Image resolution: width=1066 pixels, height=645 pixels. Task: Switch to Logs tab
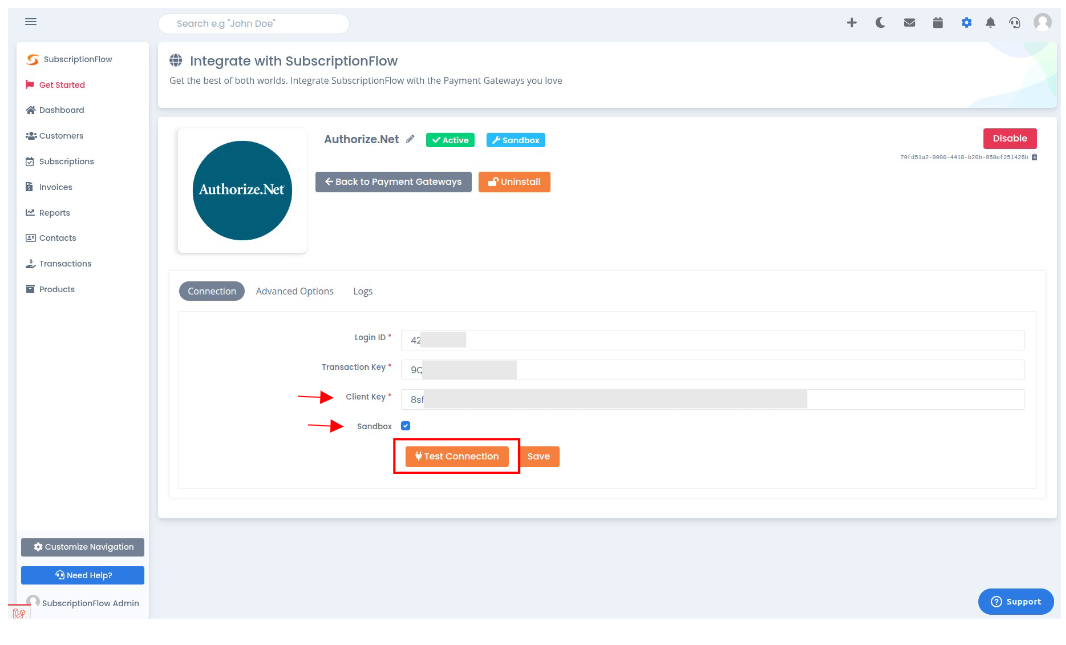coord(362,291)
